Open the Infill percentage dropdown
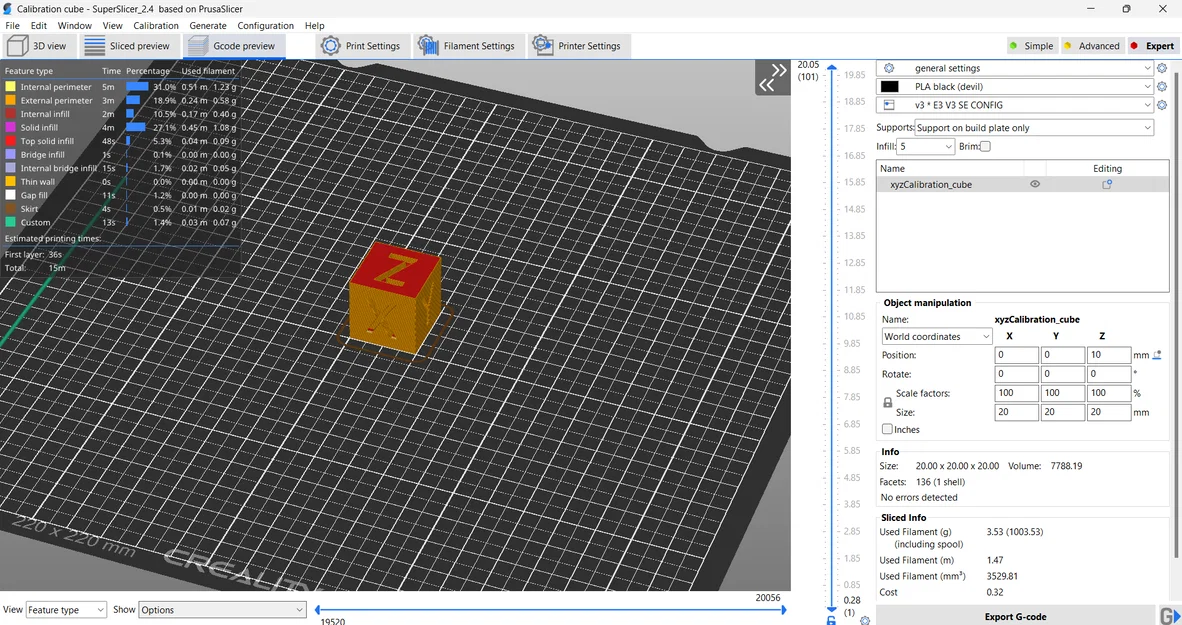Screen dimensions: 1182x625 tap(926, 146)
